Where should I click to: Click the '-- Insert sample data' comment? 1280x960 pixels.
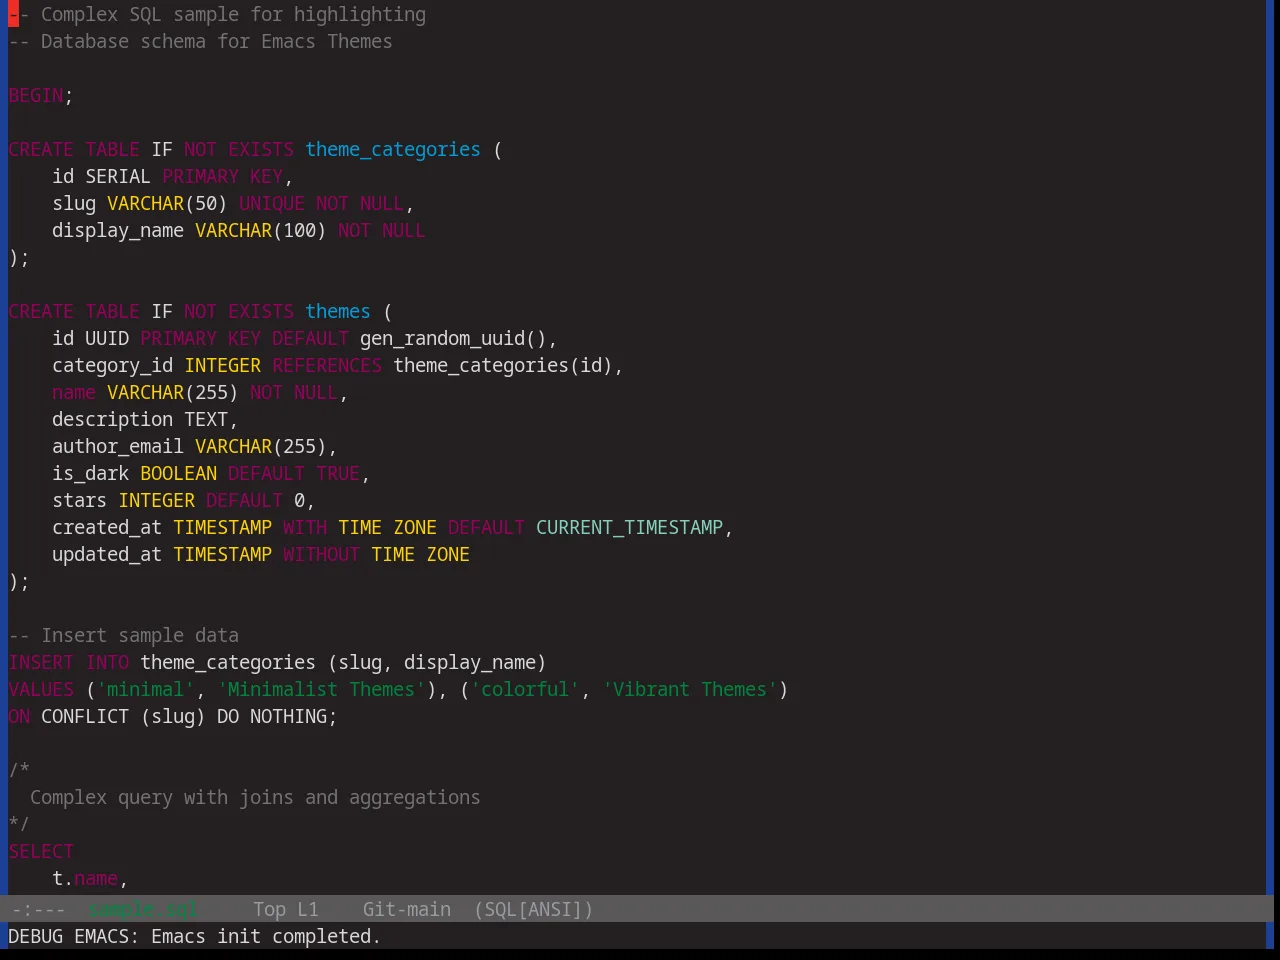pos(124,636)
